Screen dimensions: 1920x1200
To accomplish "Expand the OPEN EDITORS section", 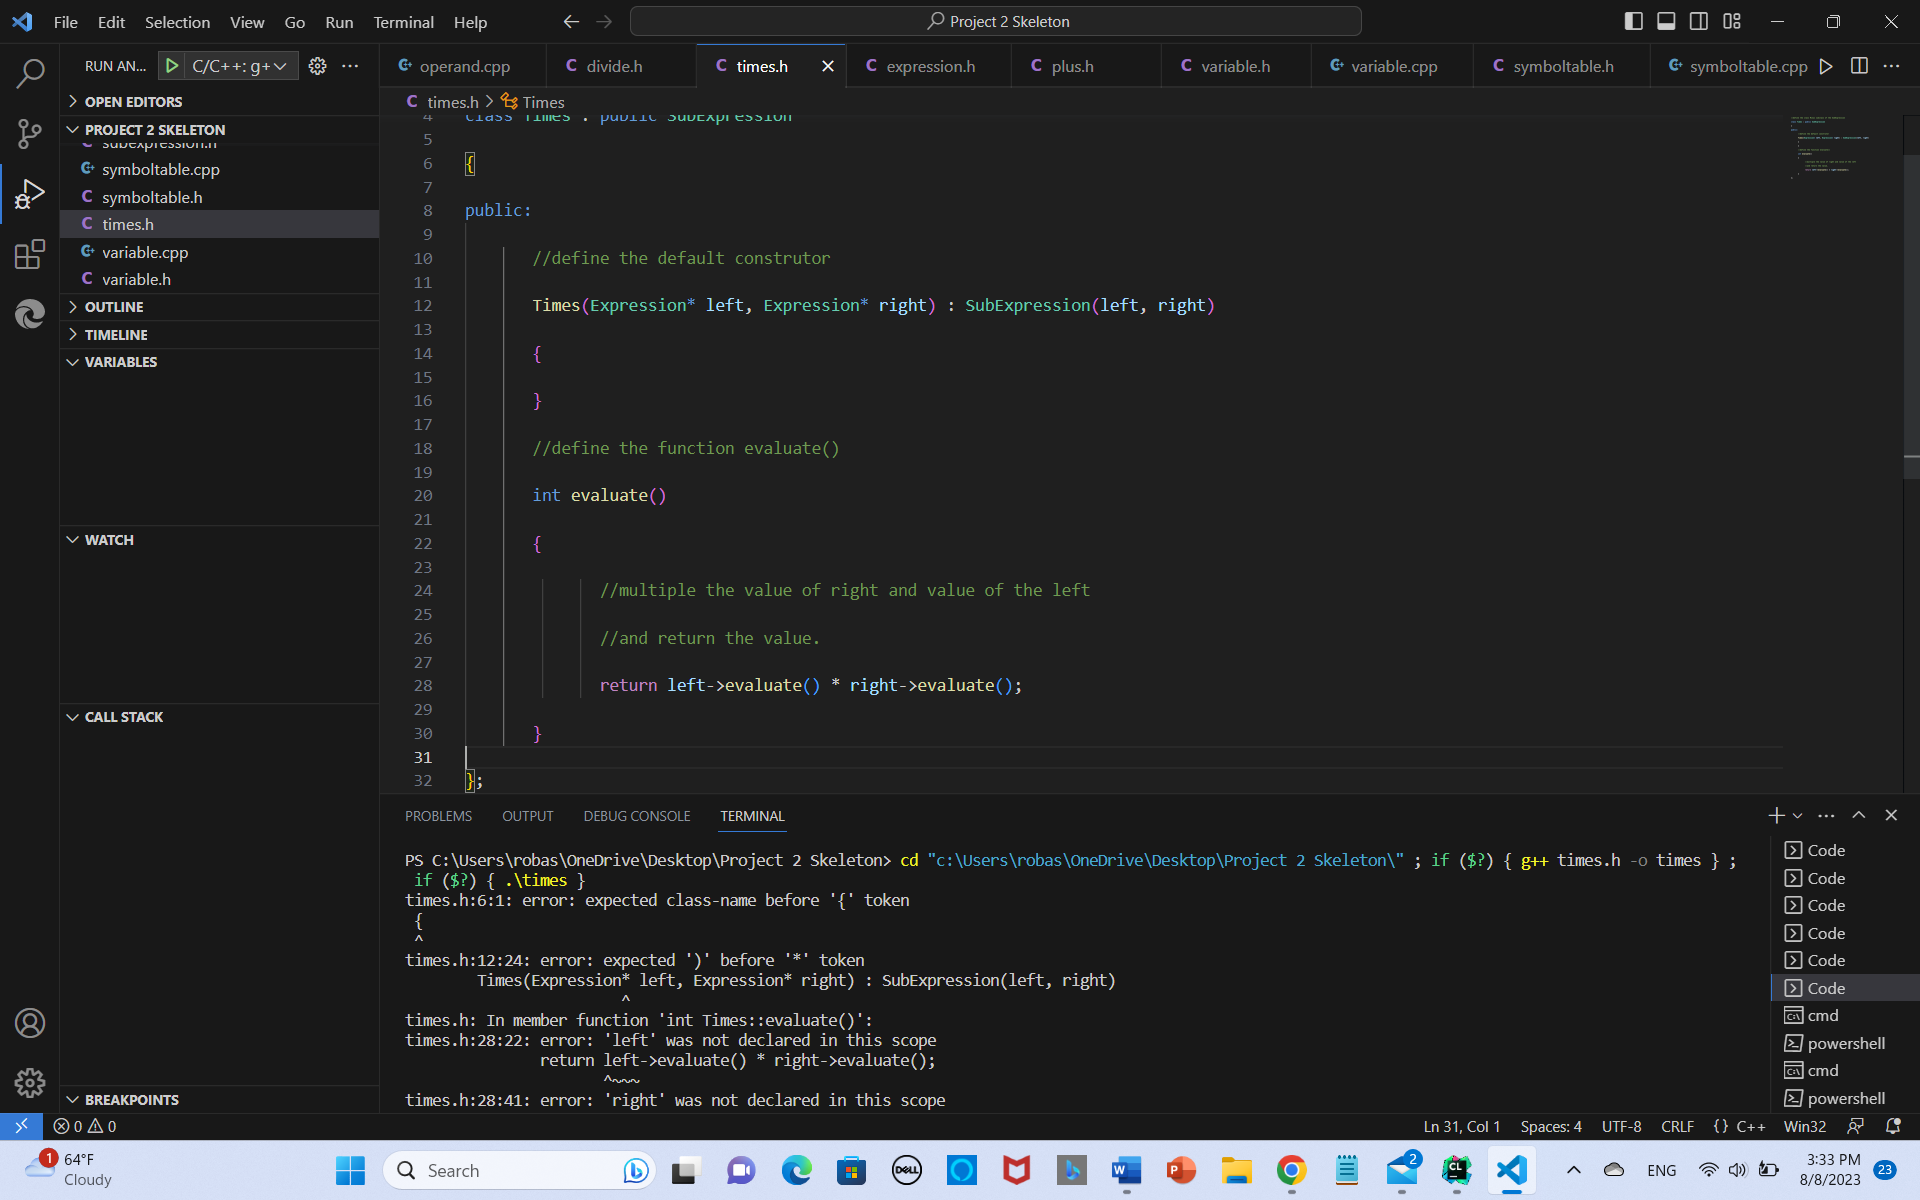I will pos(133,102).
